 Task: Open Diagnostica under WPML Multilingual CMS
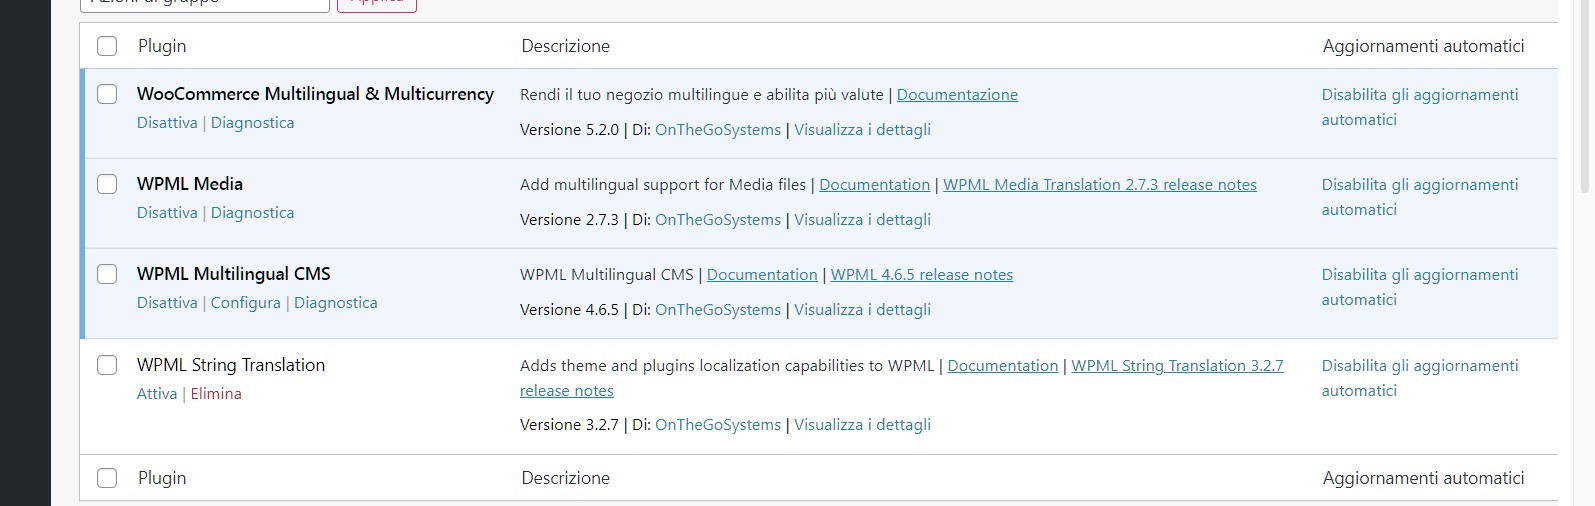336,302
